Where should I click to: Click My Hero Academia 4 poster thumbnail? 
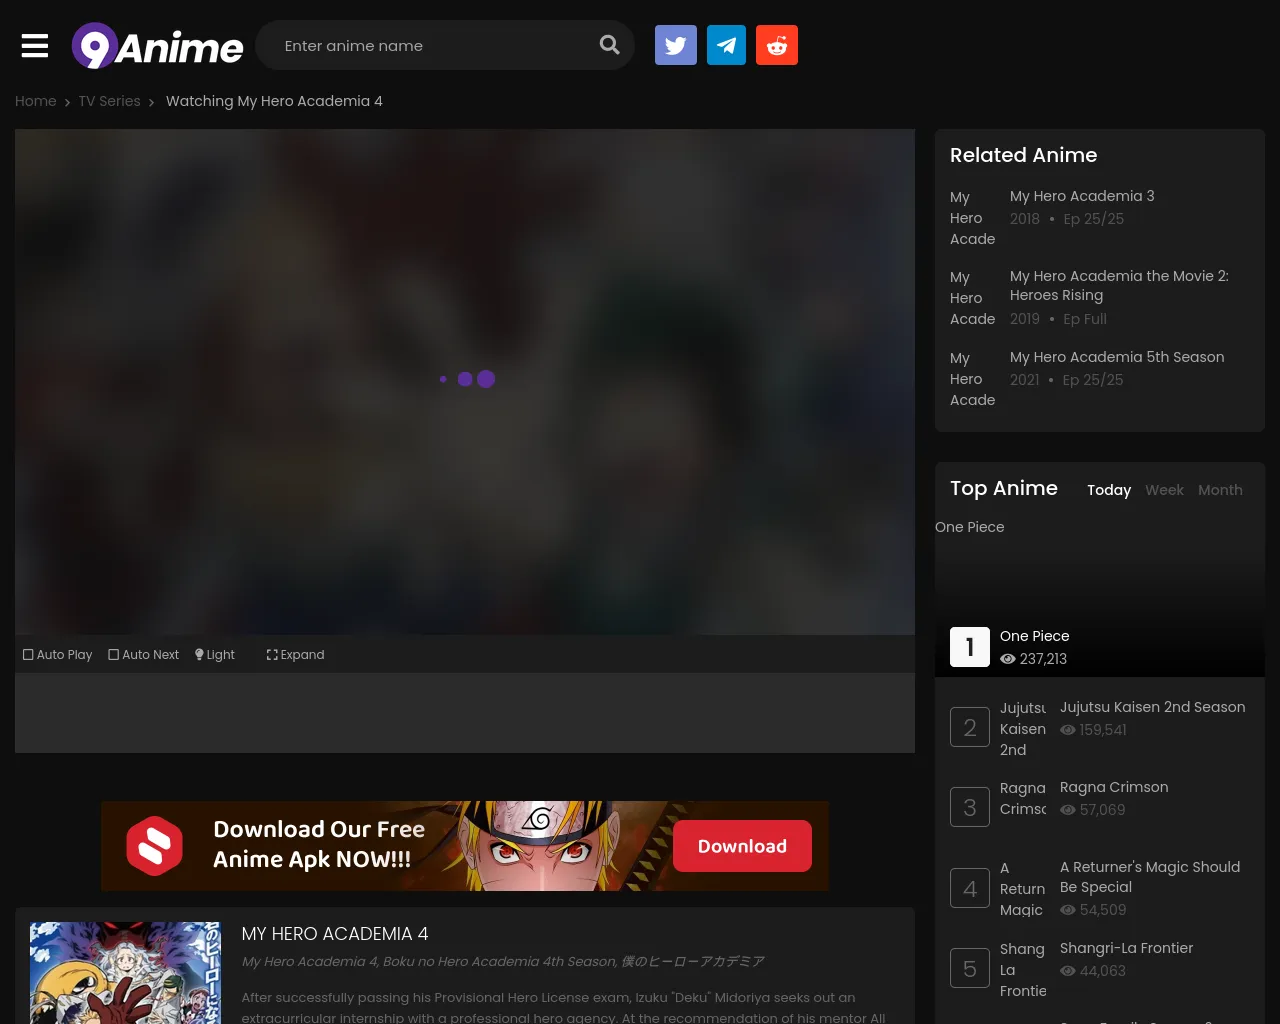point(125,972)
